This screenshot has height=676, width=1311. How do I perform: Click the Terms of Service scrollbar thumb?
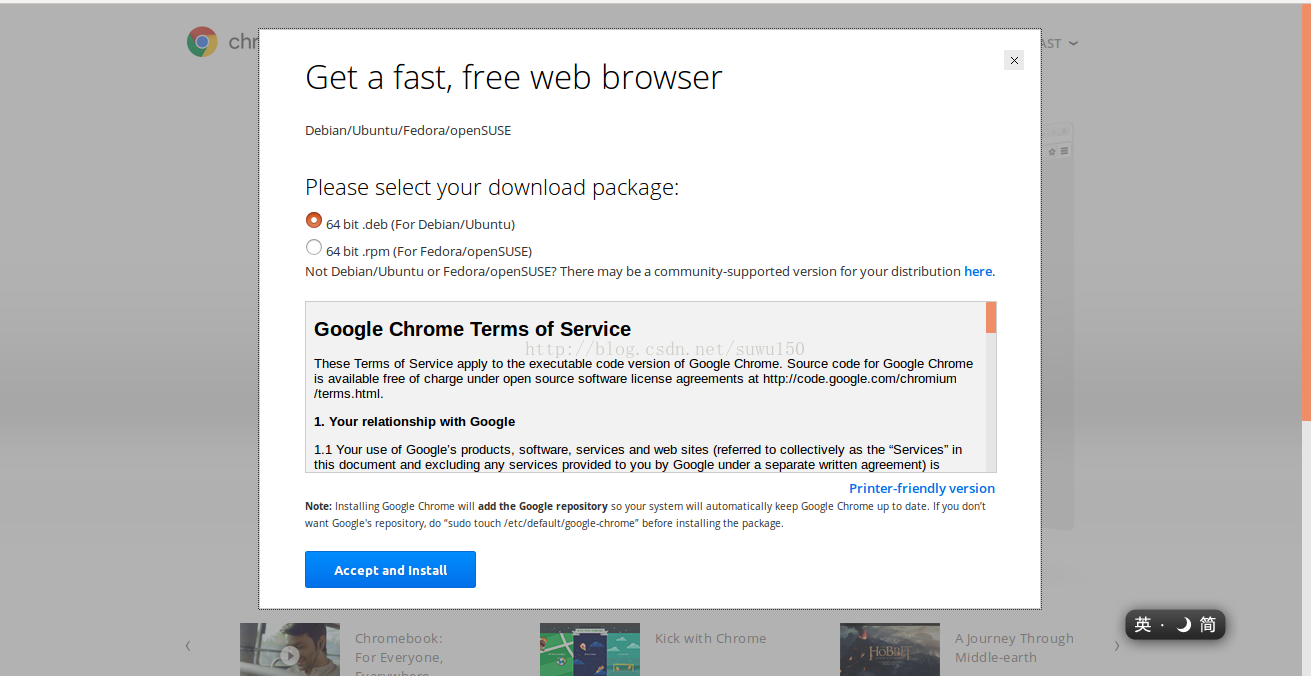991,318
